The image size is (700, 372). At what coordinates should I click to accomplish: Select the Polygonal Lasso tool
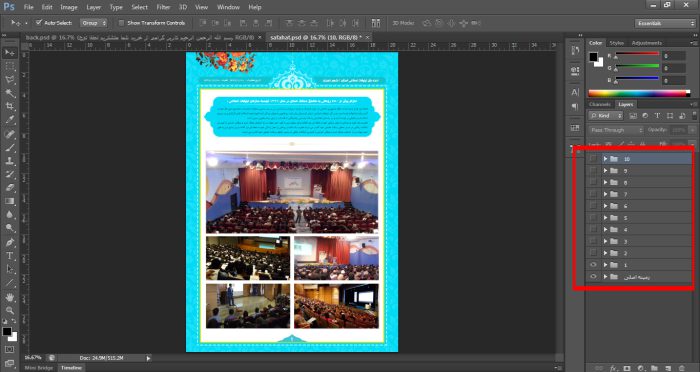tap(10, 80)
